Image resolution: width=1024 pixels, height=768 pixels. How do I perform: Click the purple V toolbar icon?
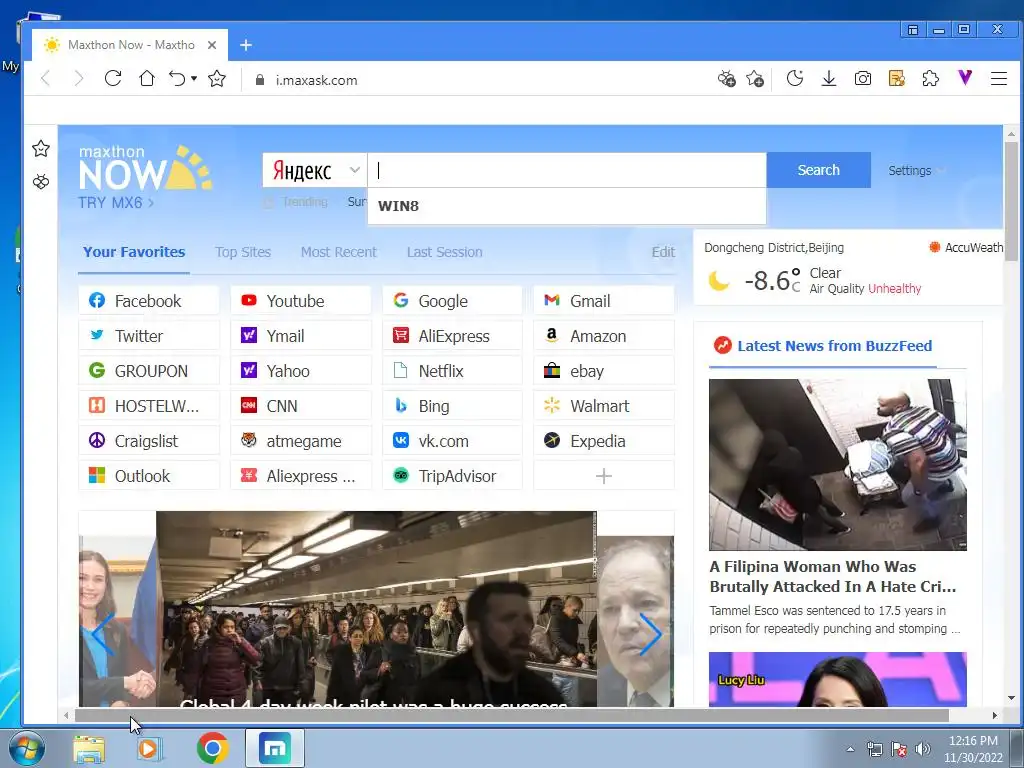pyautogui.click(x=965, y=78)
